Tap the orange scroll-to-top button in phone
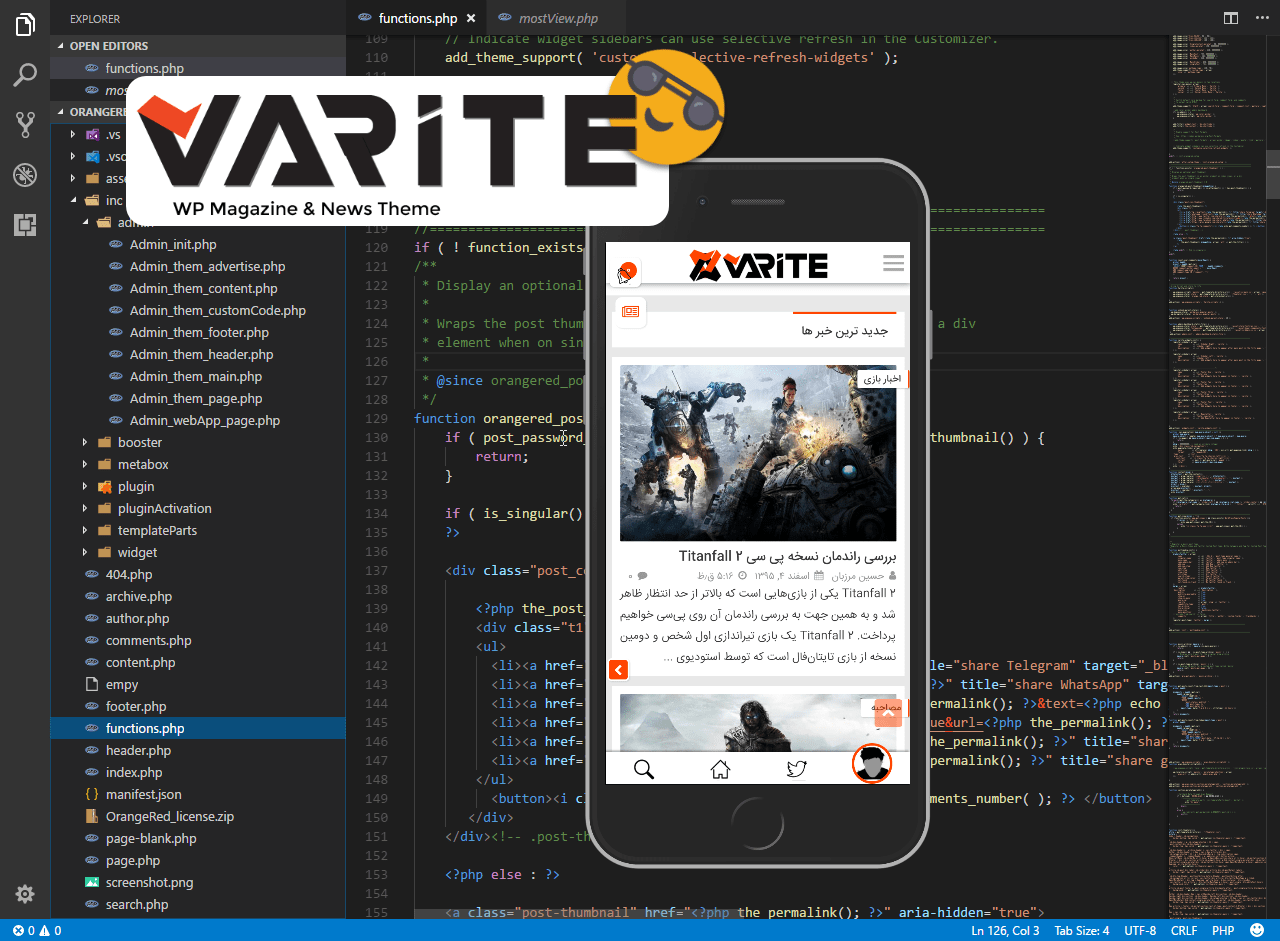This screenshot has width=1280, height=941. tap(889, 713)
